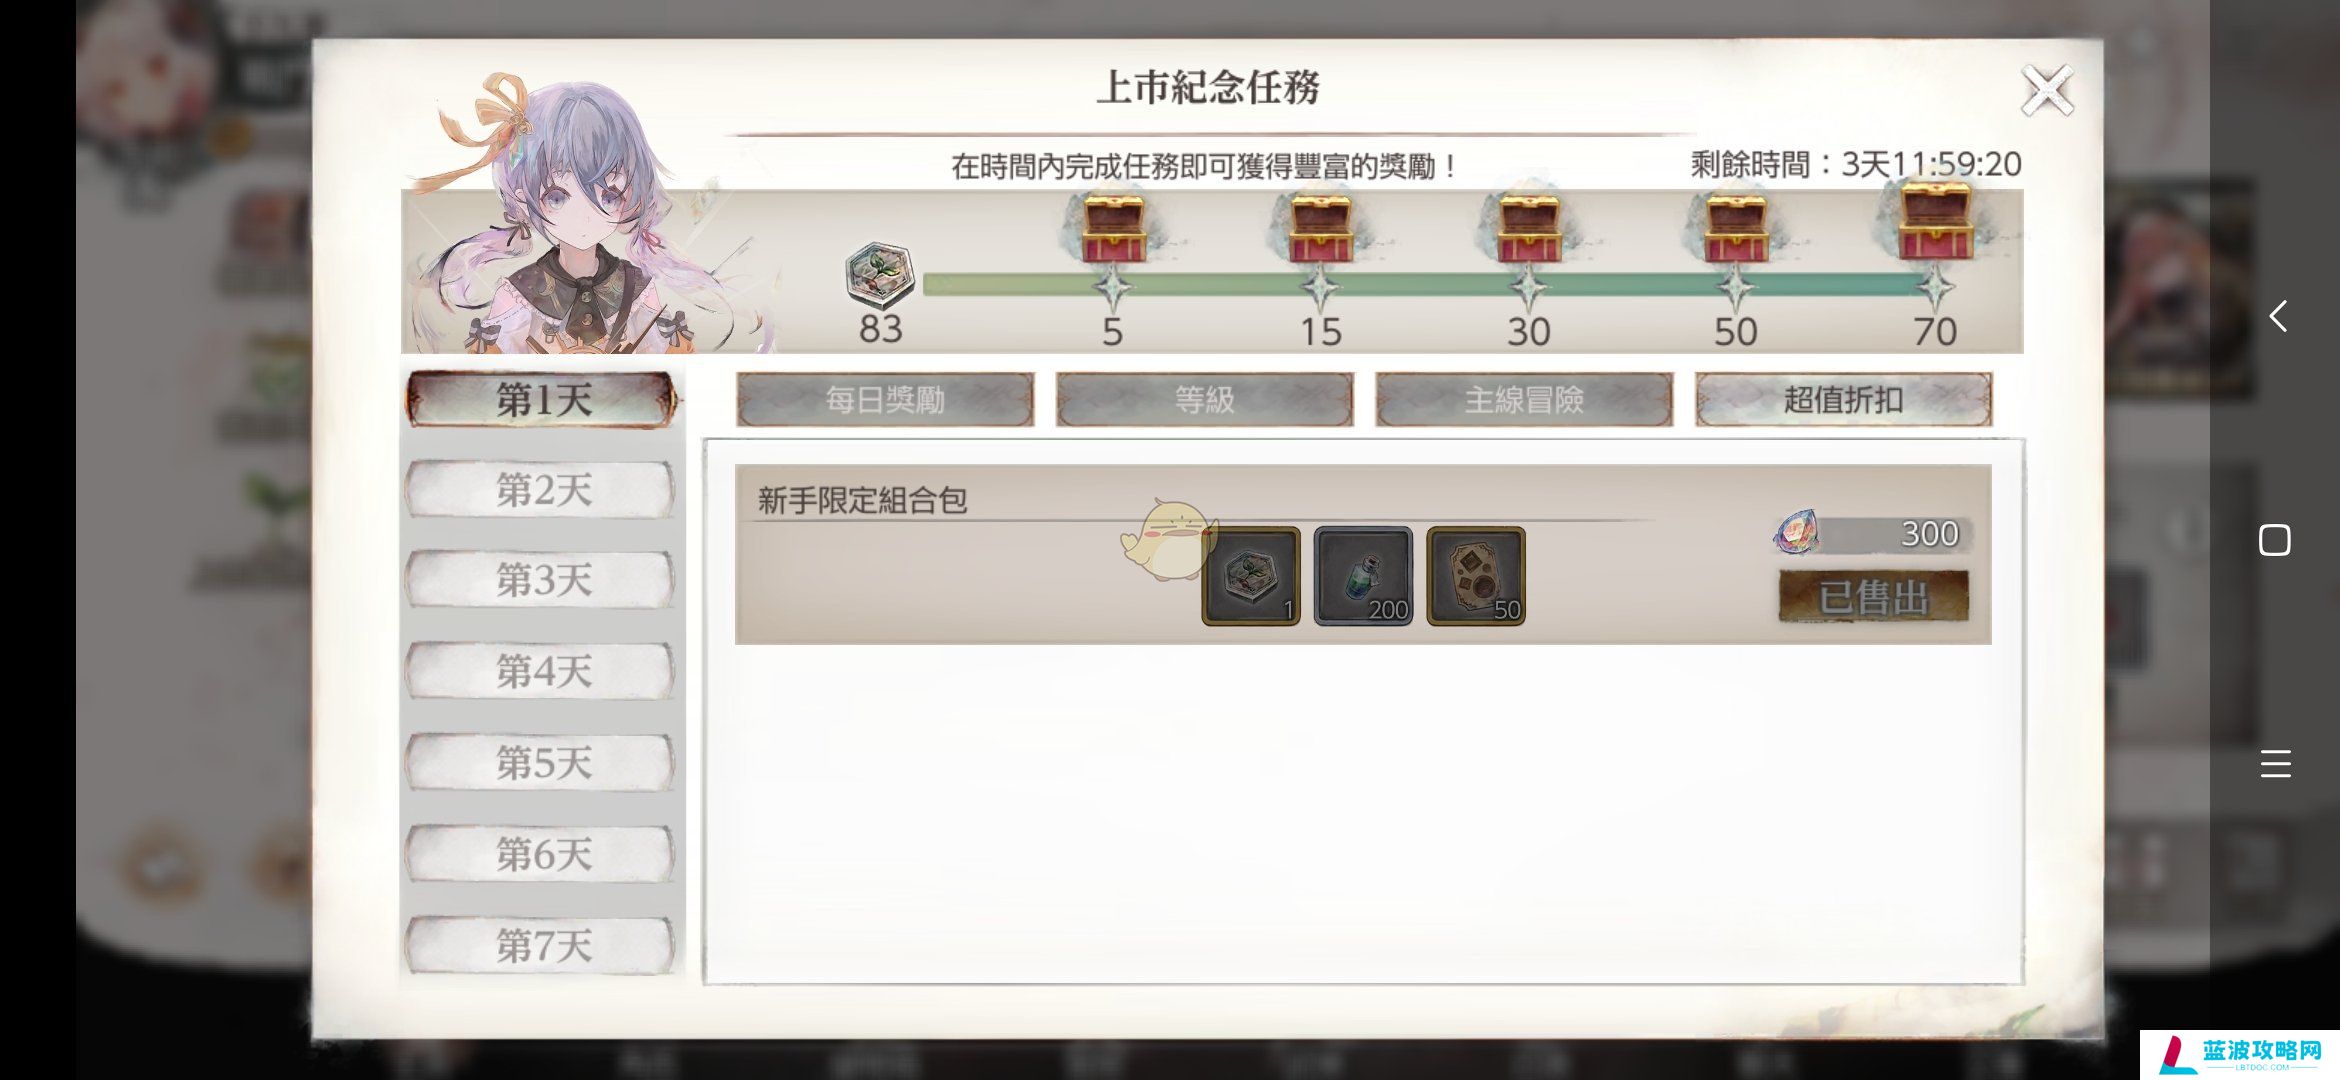
Task: Tap the hexagon badge showing 83 points
Action: pos(880,274)
